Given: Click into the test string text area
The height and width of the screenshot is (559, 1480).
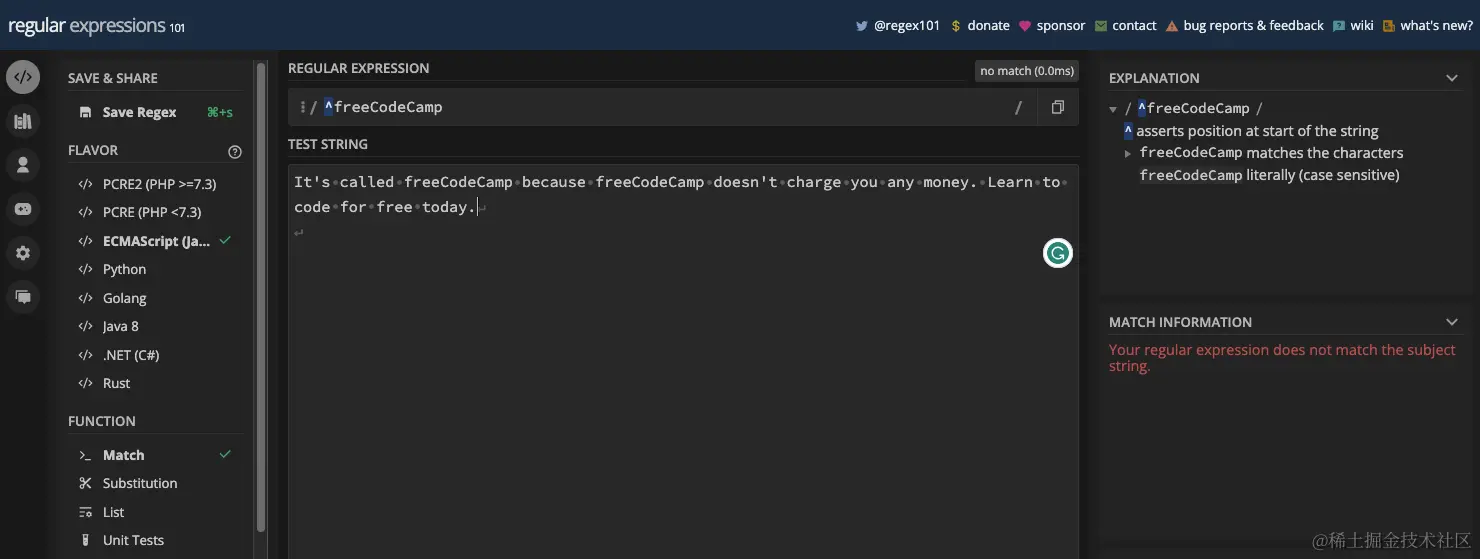Looking at the screenshot, I should (683, 360).
